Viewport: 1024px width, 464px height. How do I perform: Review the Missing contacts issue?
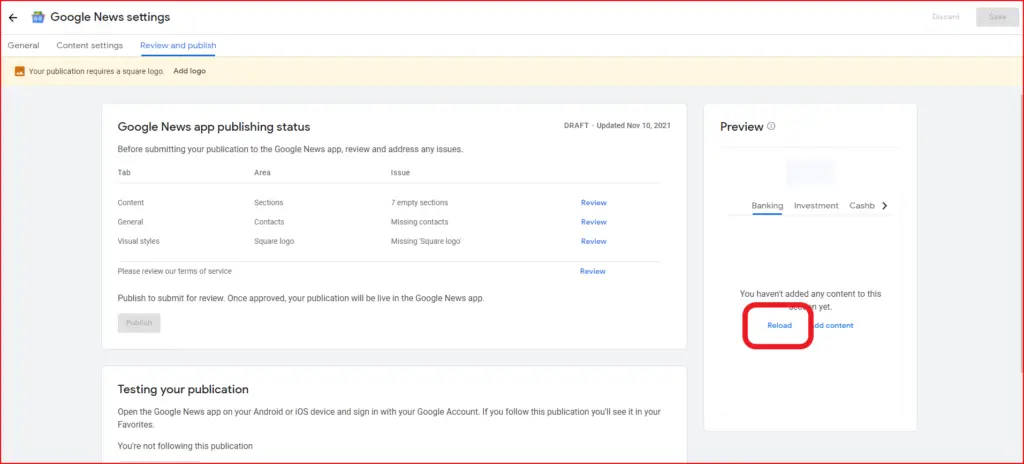[x=594, y=222]
